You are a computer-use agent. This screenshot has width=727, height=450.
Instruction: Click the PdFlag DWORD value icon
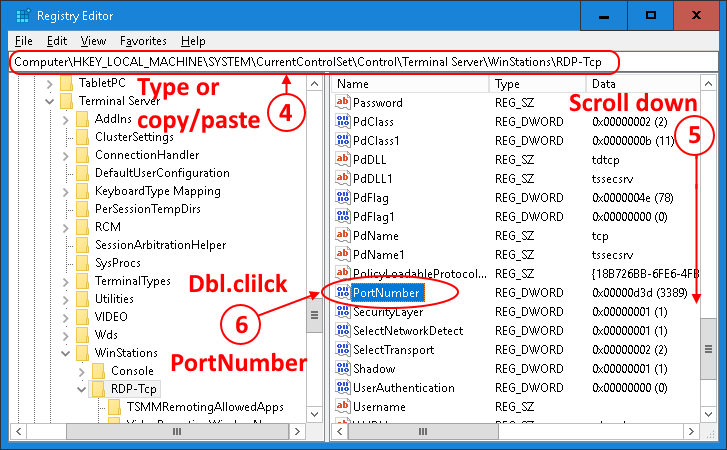click(x=343, y=197)
